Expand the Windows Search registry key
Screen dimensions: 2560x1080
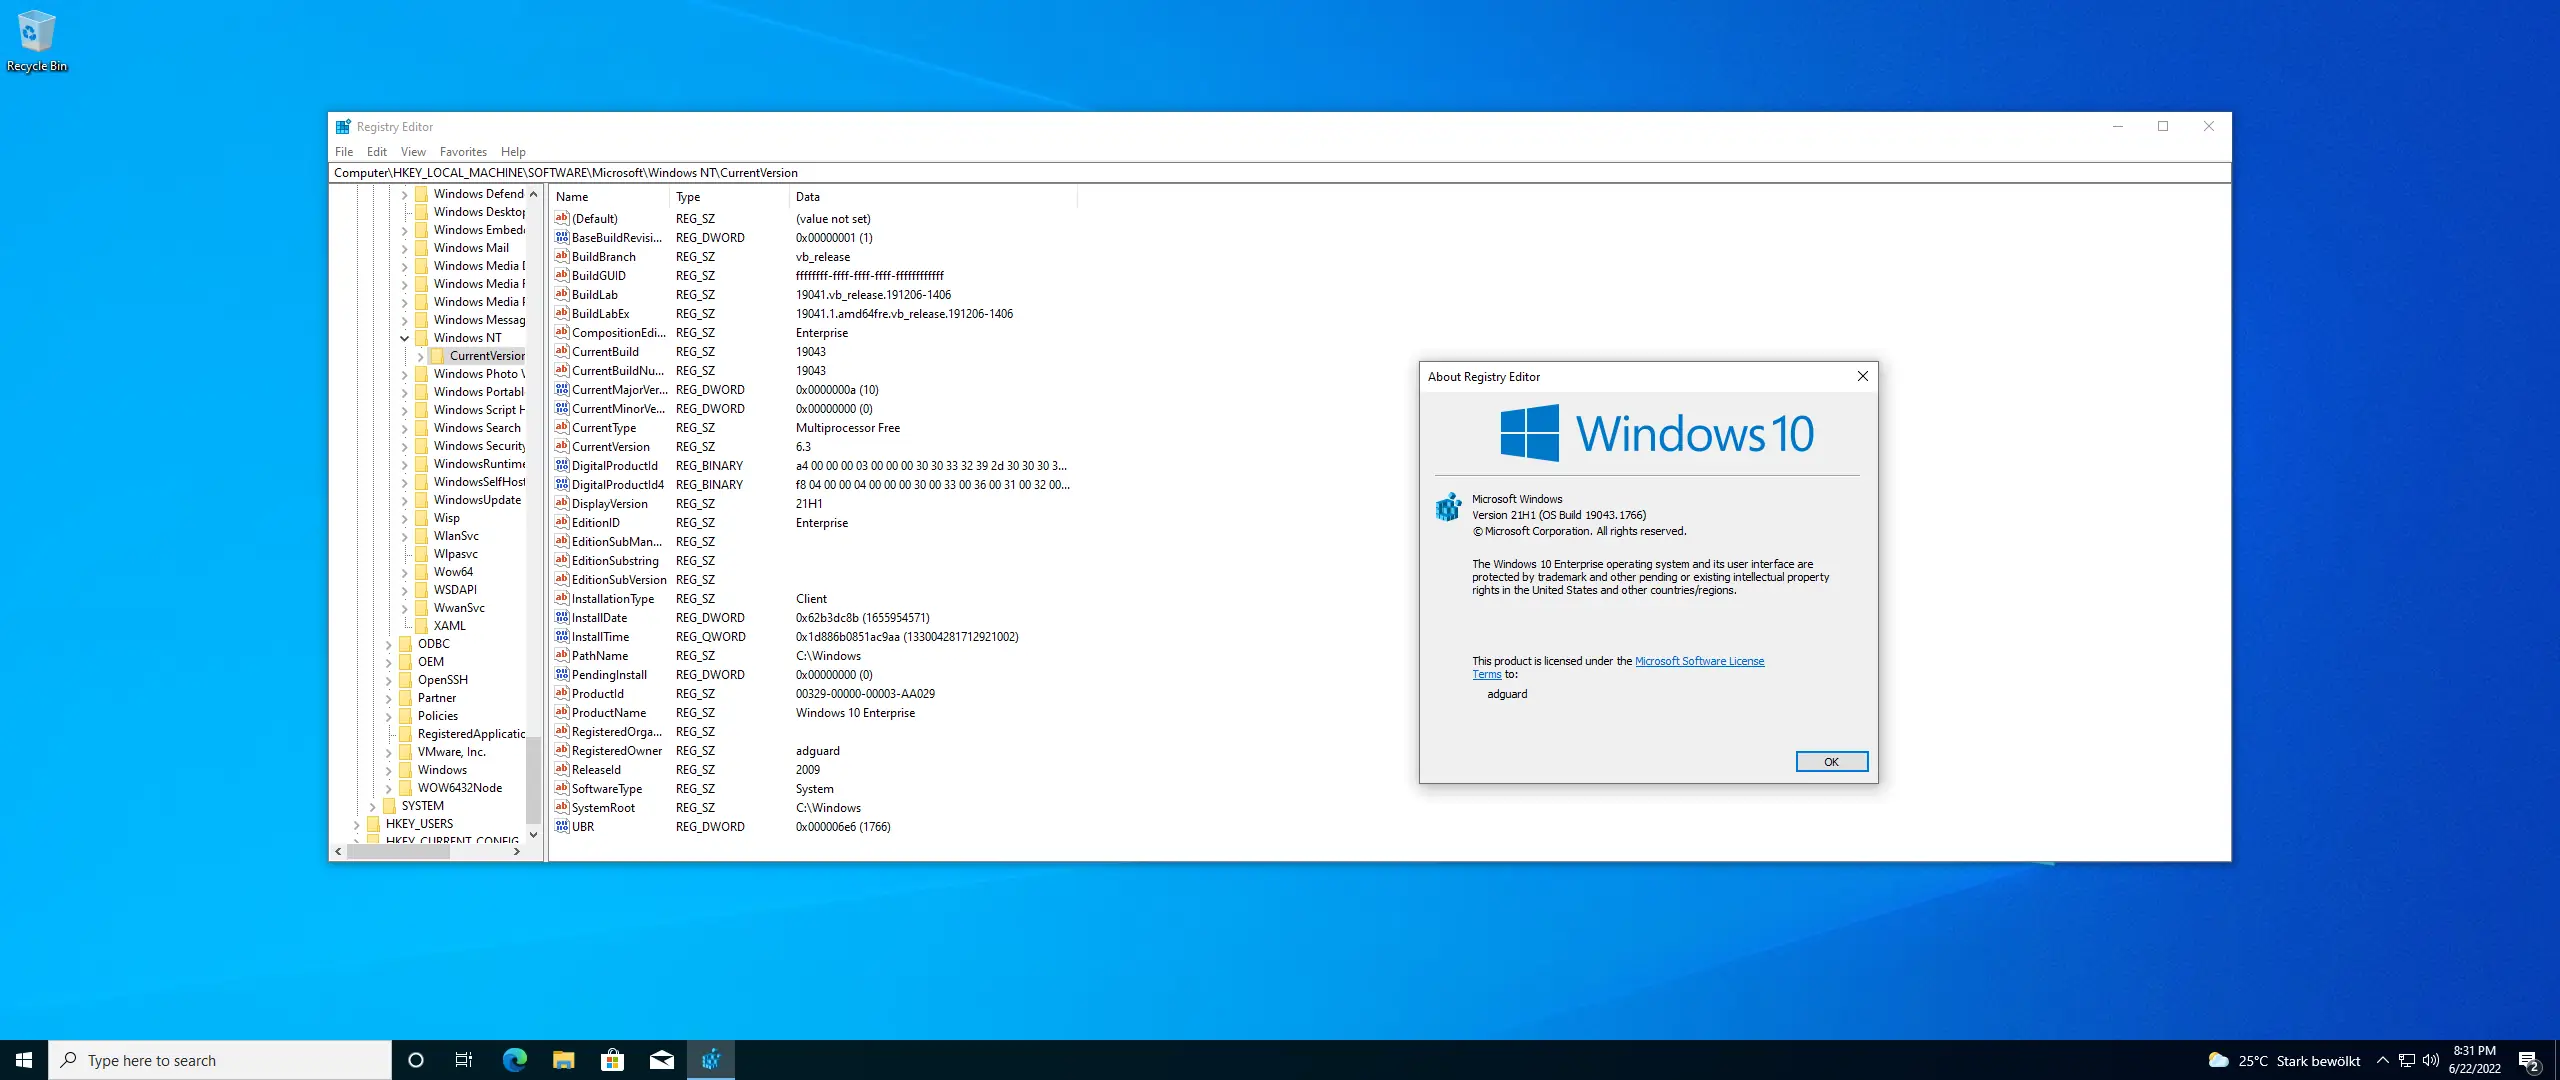pos(405,428)
